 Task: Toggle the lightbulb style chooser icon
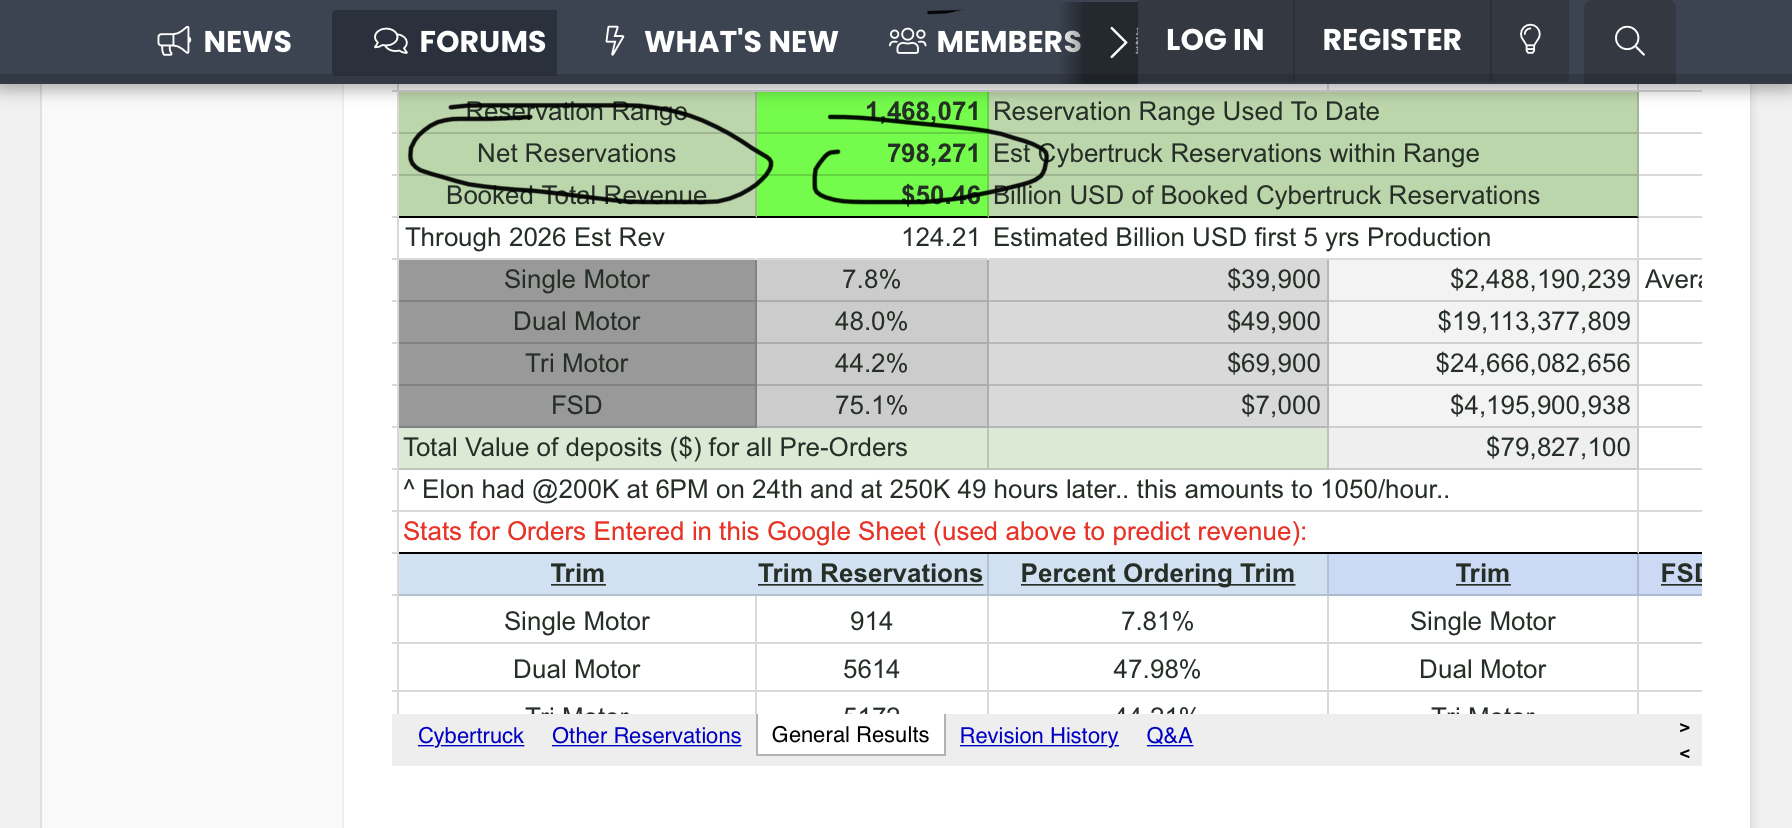(1530, 40)
